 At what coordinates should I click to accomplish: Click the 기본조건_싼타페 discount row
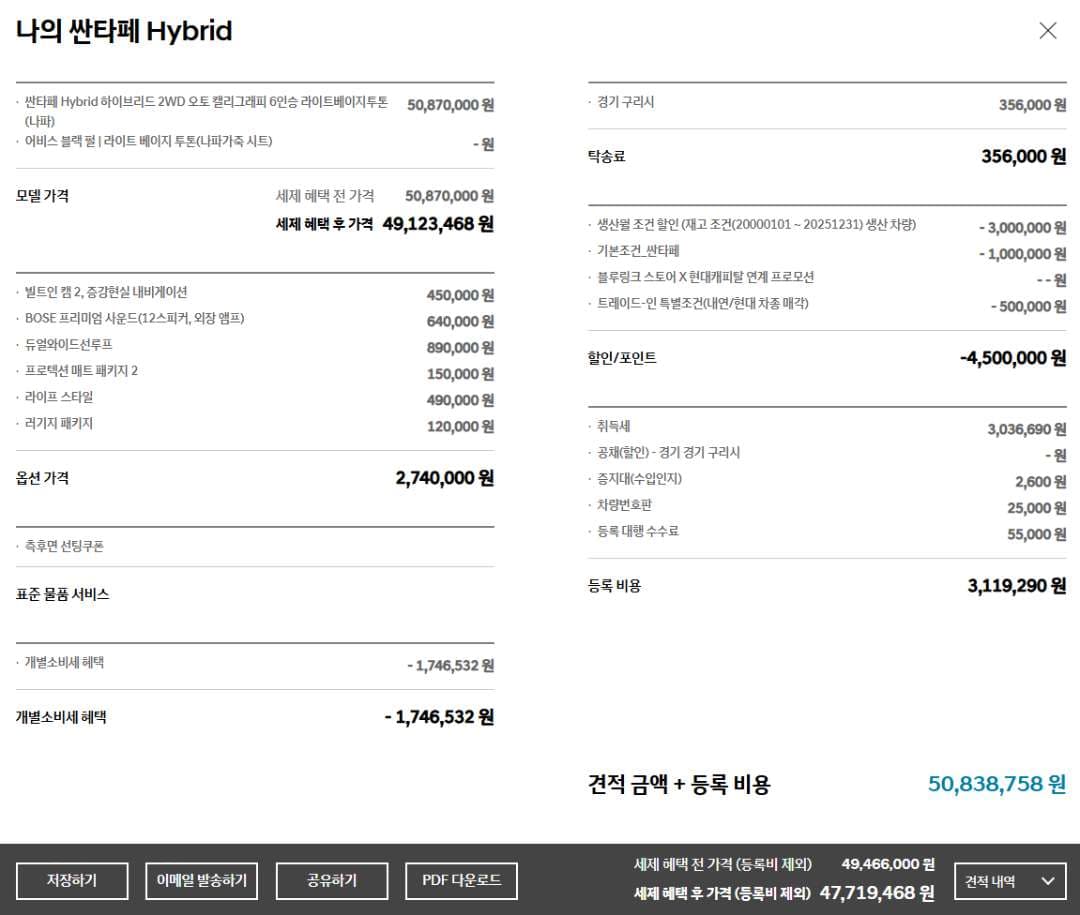(x=827, y=252)
